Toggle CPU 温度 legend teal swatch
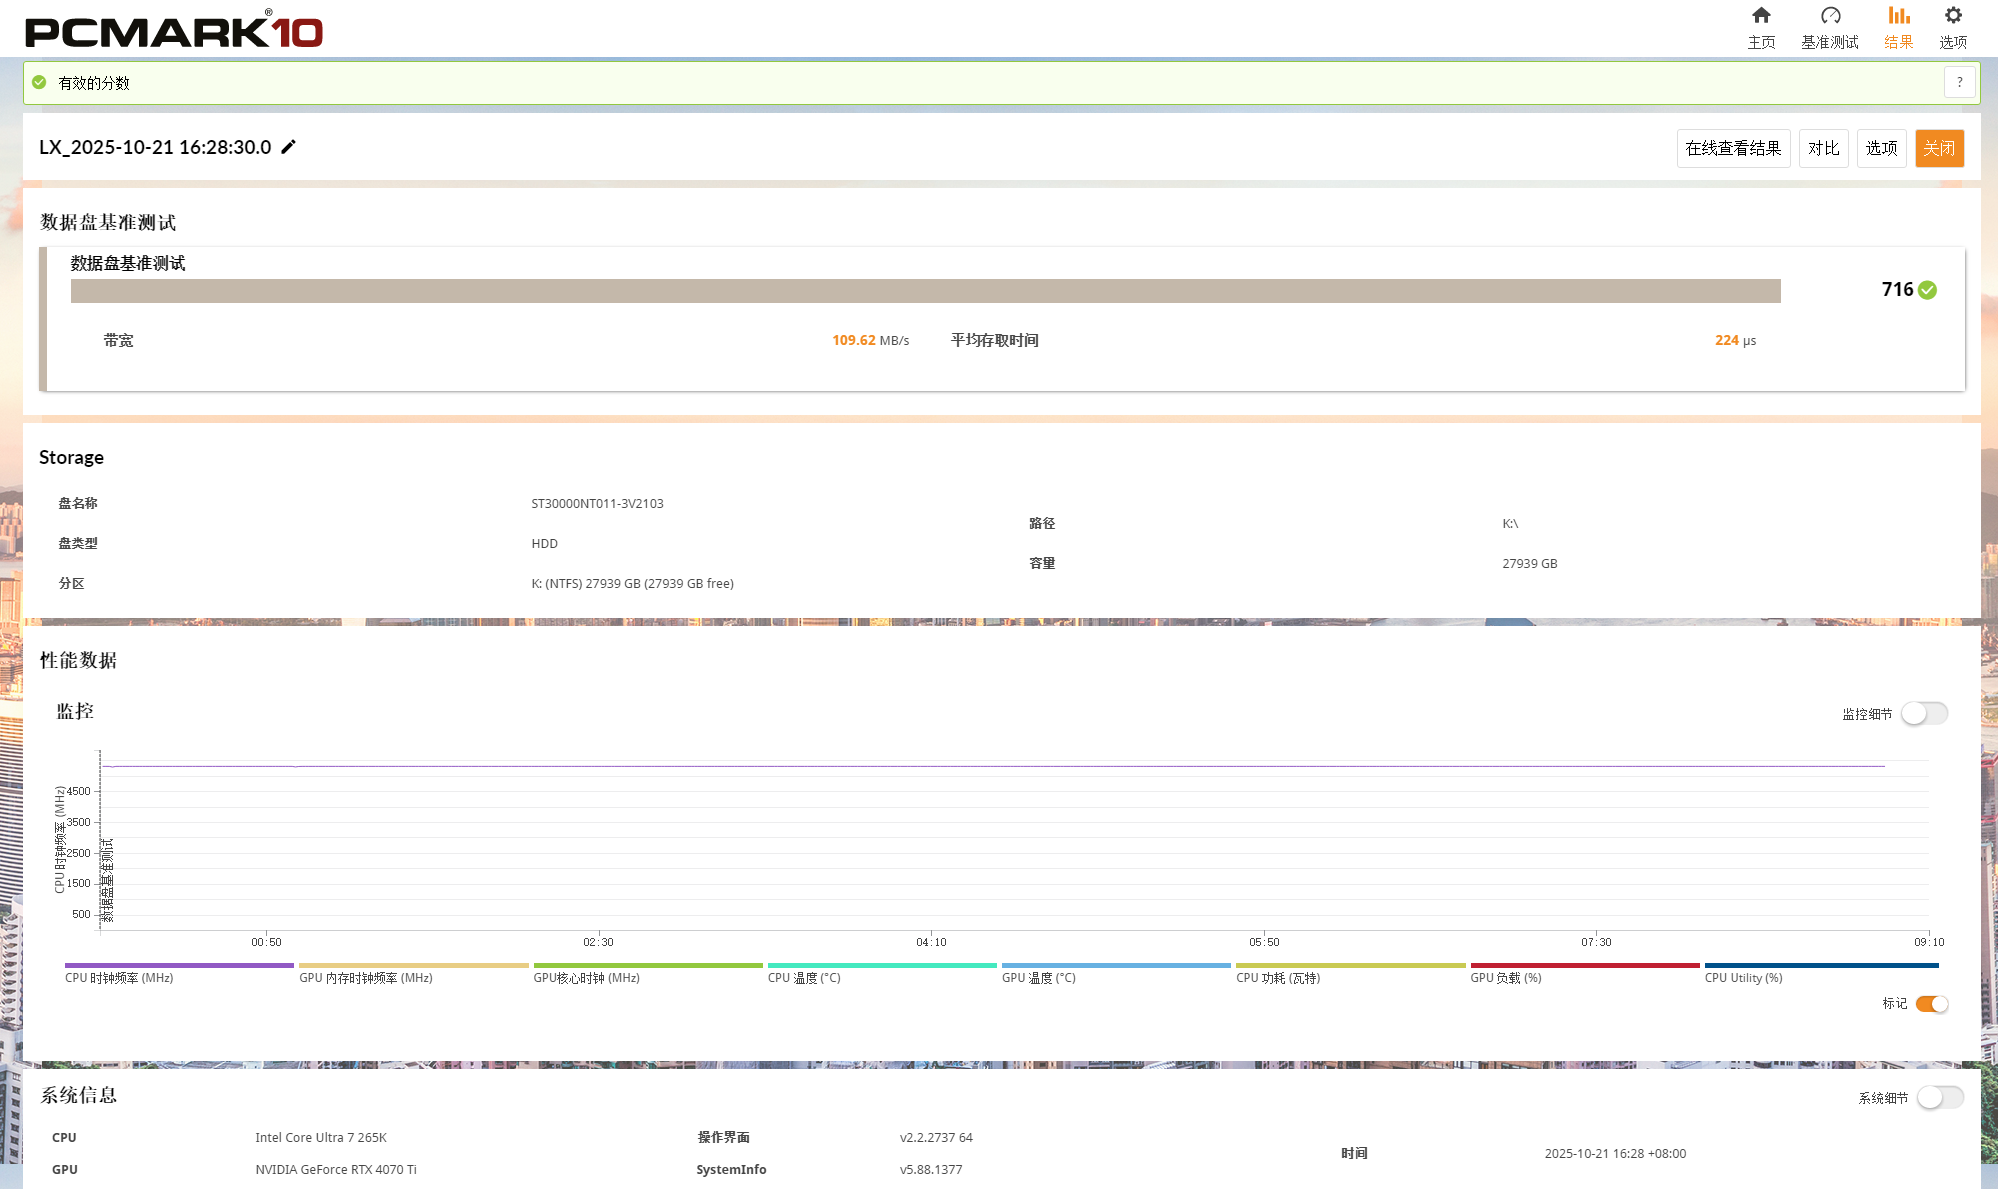Viewport: 1998px width, 1189px height. click(x=881, y=966)
